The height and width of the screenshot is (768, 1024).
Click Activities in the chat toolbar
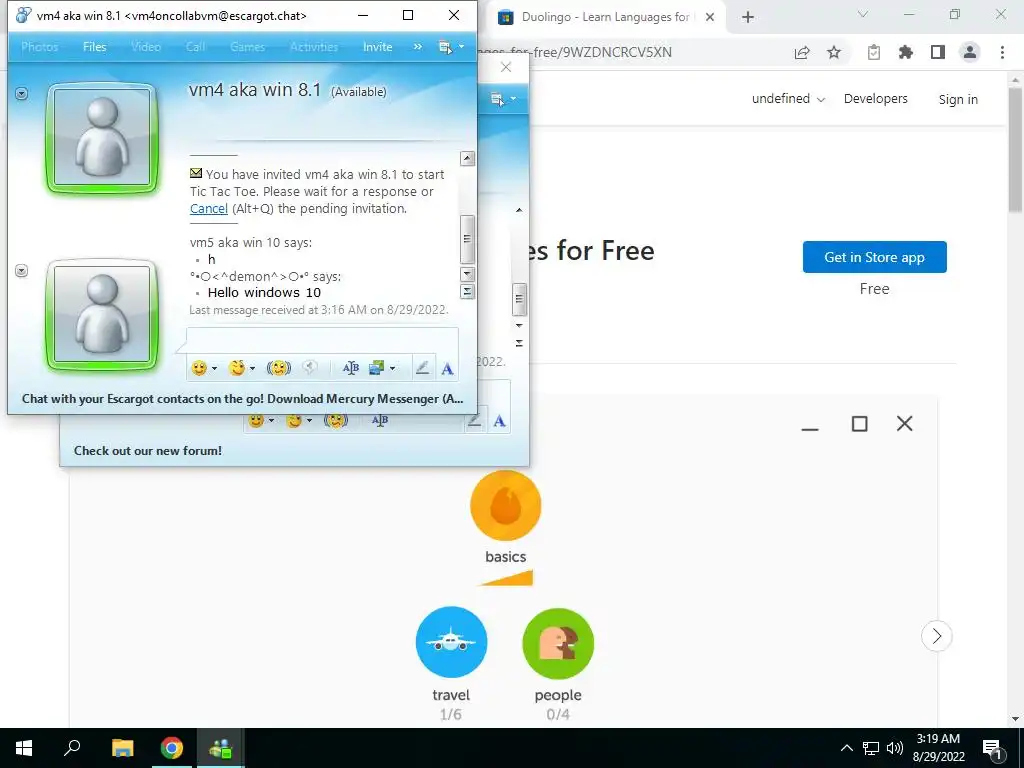314,47
